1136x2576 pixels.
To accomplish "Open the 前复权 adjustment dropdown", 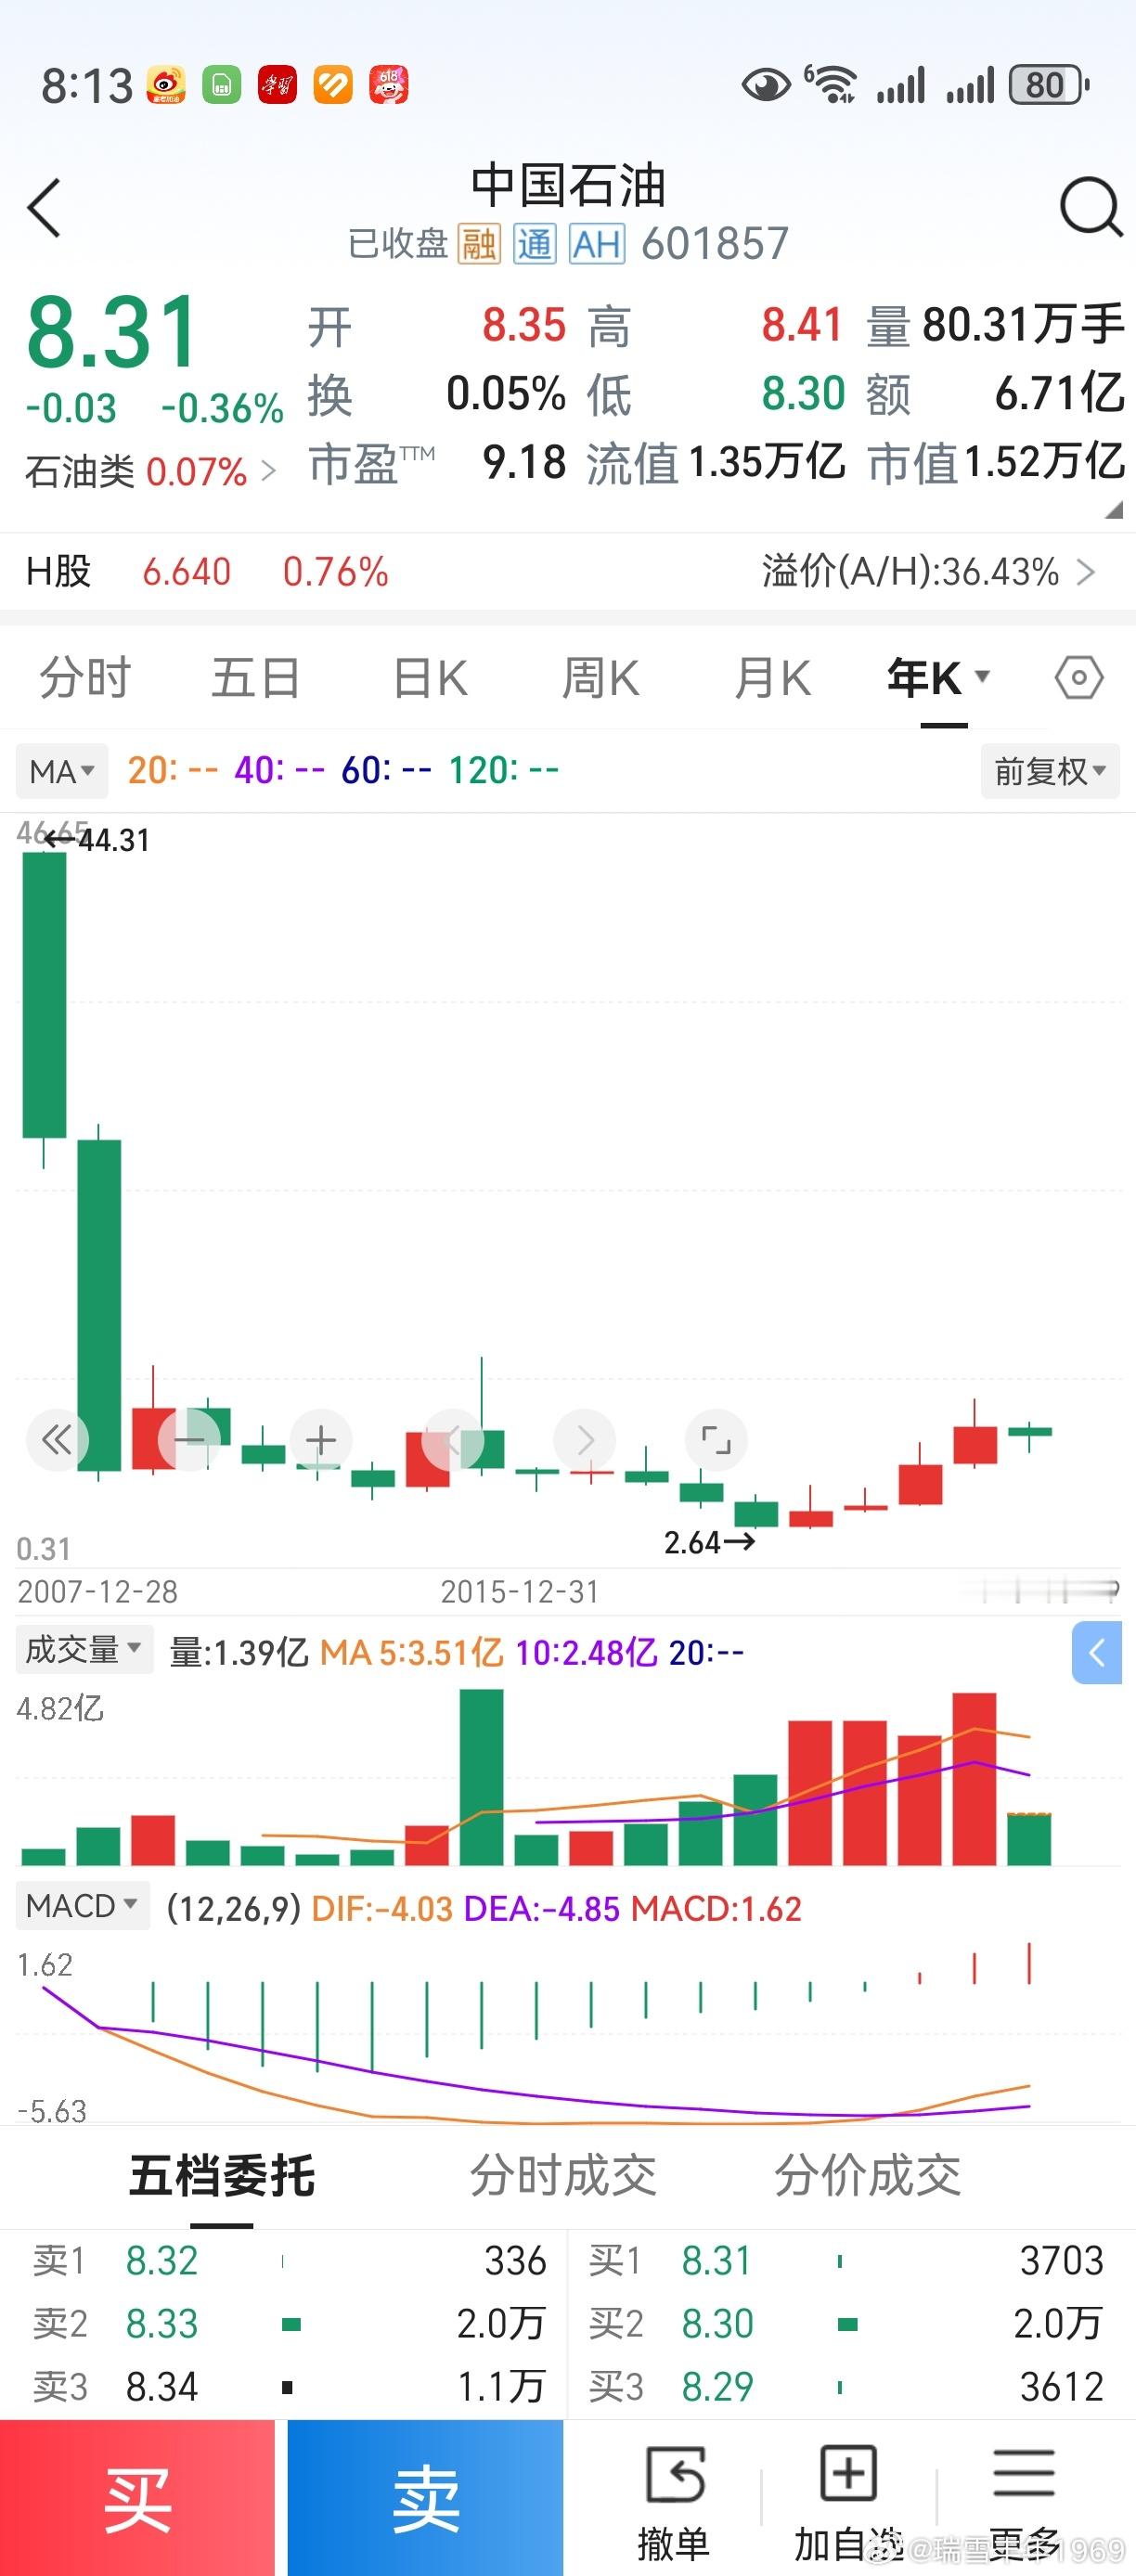I will pyautogui.click(x=1050, y=771).
